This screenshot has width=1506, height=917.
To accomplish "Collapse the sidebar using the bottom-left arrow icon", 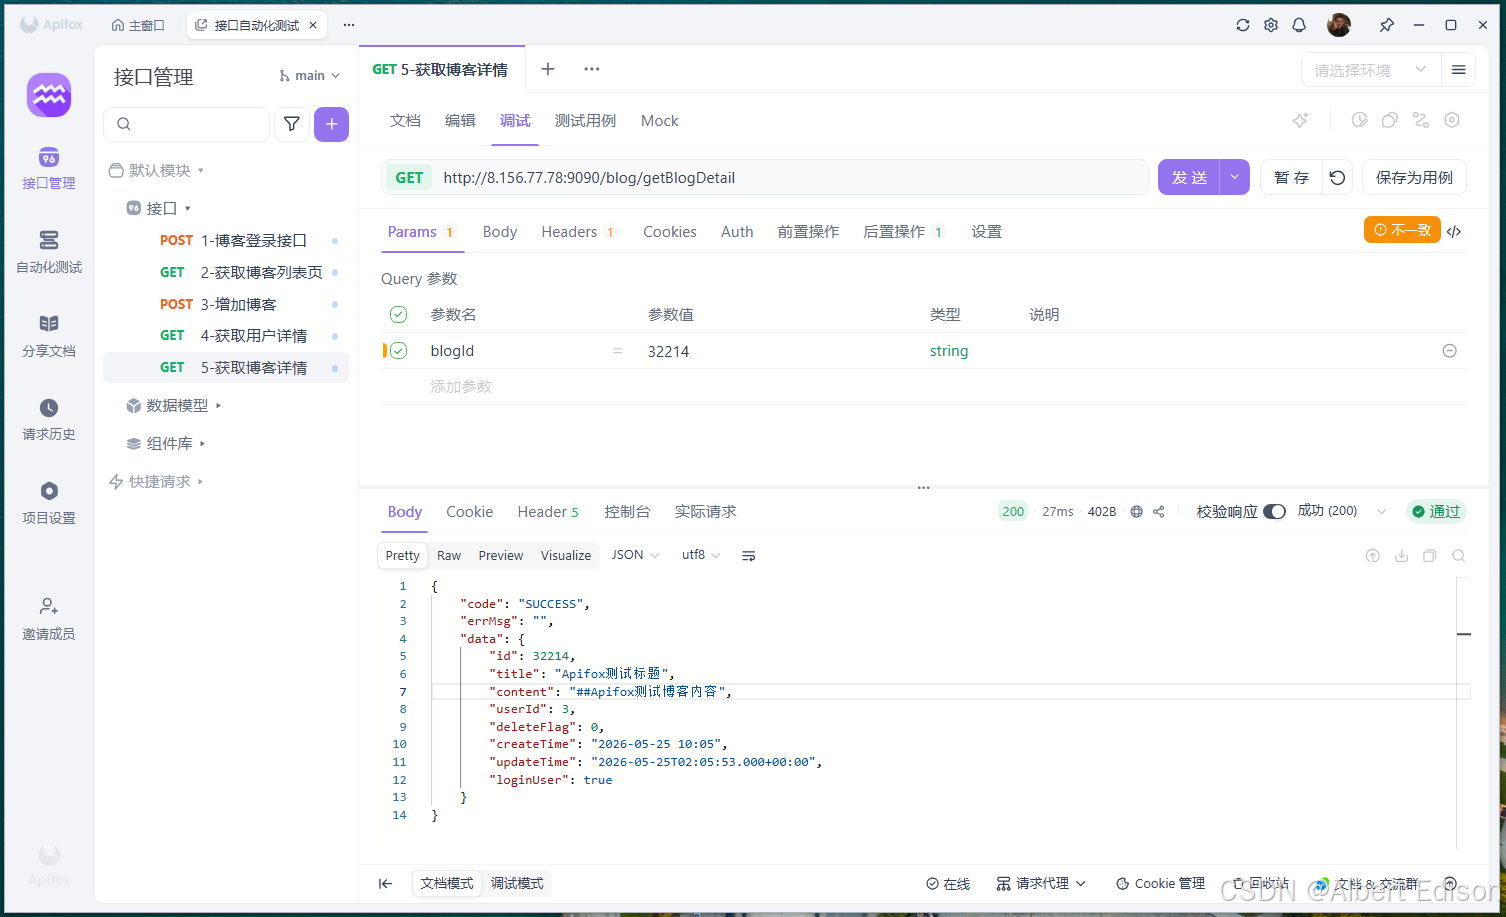I will [385, 884].
